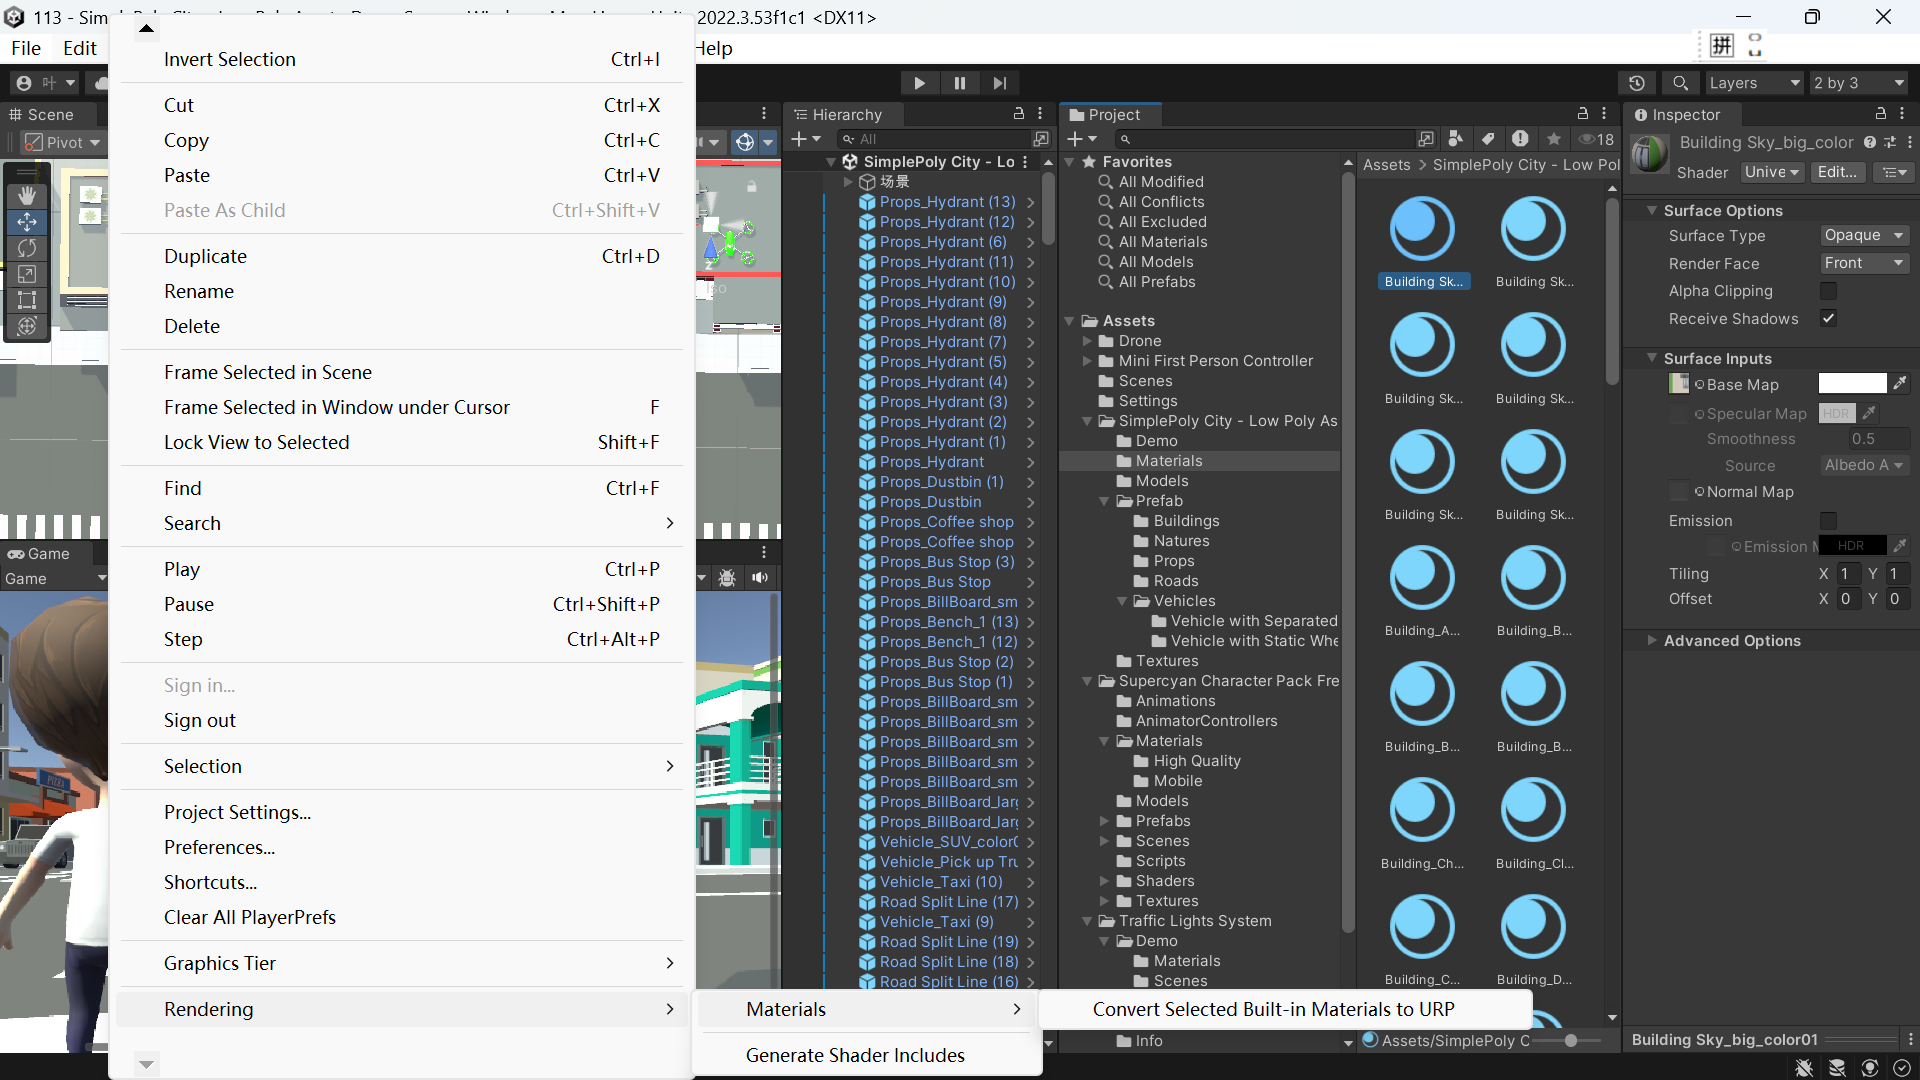Check the Normal Map checkbox
The image size is (1920, 1080).
click(x=1679, y=491)
